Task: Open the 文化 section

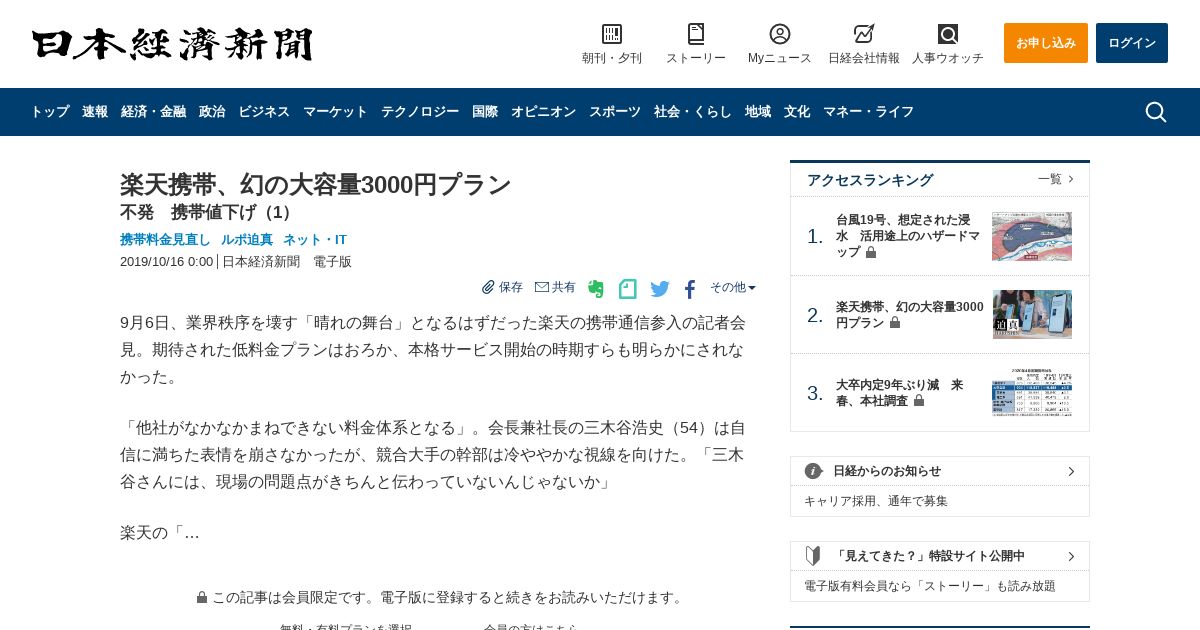Action: tap(797, 112)
